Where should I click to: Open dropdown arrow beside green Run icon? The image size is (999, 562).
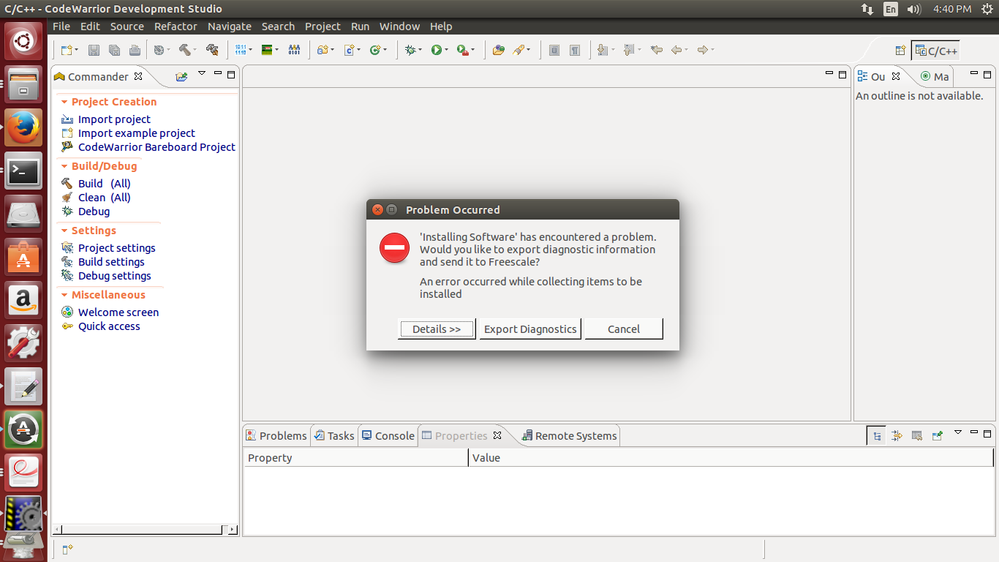[447, 50]
